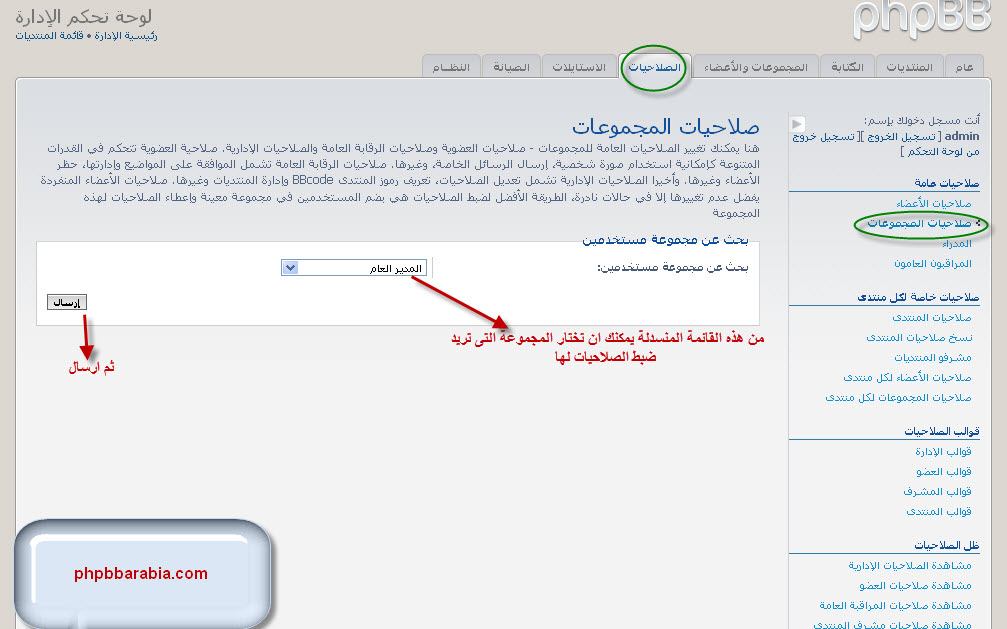Open قوالب المنتدى in the sidebar
The width and height of the screenshot is (1007, 629).
point(939,511)
